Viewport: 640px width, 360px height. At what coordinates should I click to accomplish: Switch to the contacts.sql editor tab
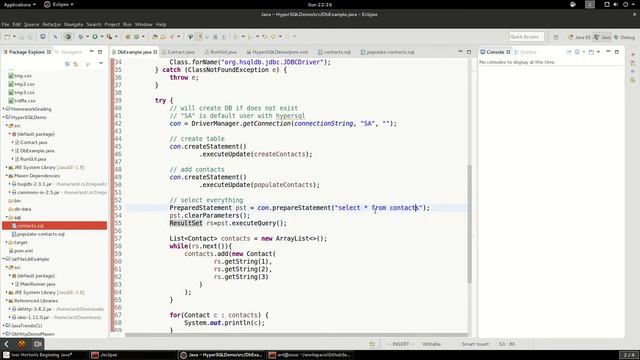[334, 52]
